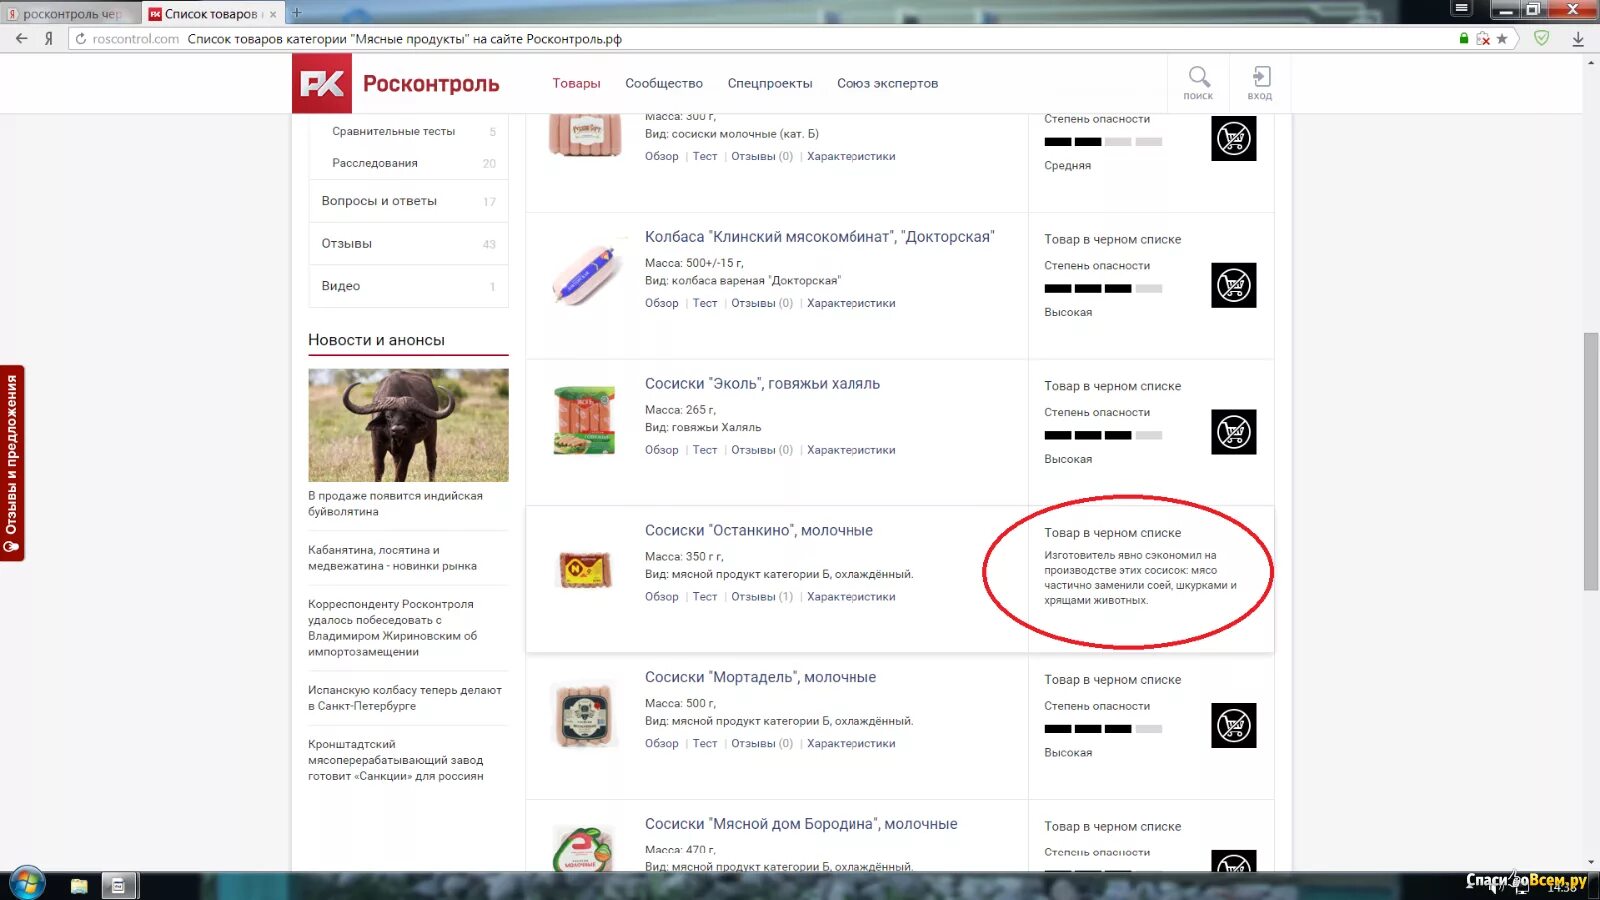Image resolution: width=1600 pixels, height=900 pixels.
Task: Click the Росконтроль red PK logo
Action: point(322,84)
